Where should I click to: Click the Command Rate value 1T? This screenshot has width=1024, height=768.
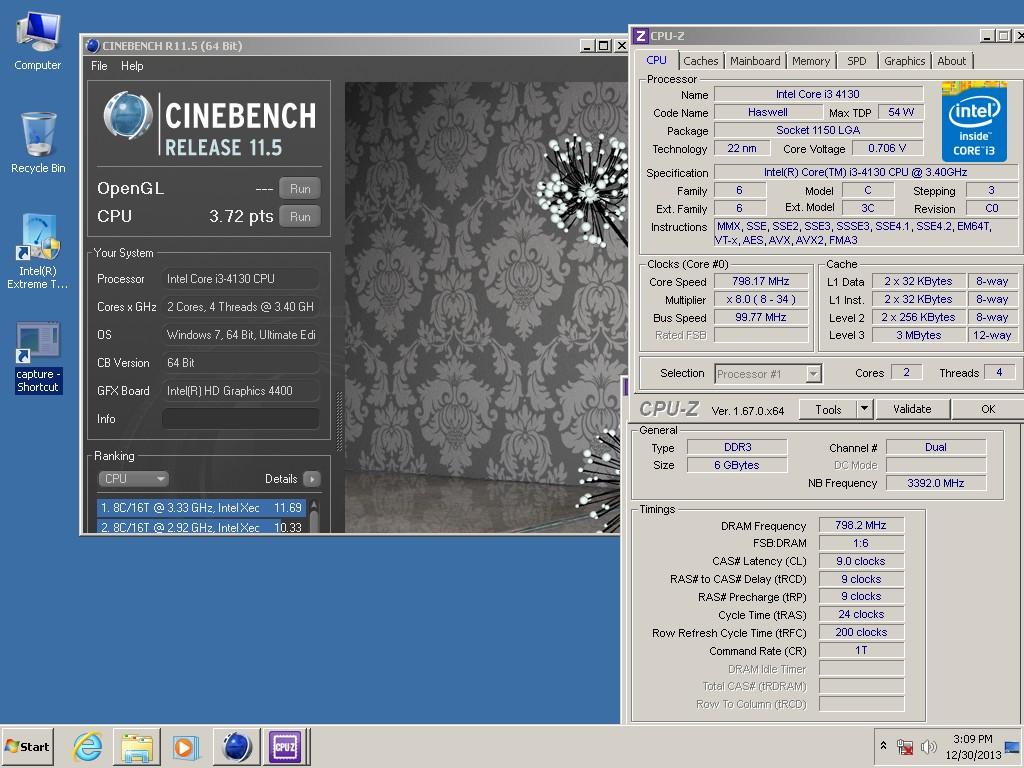pos(861,650)
